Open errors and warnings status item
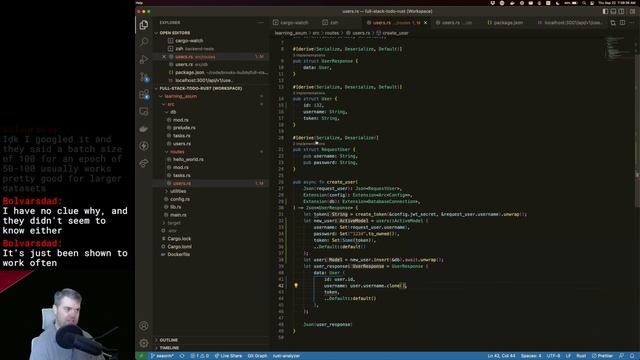 (x=200, y=356)
